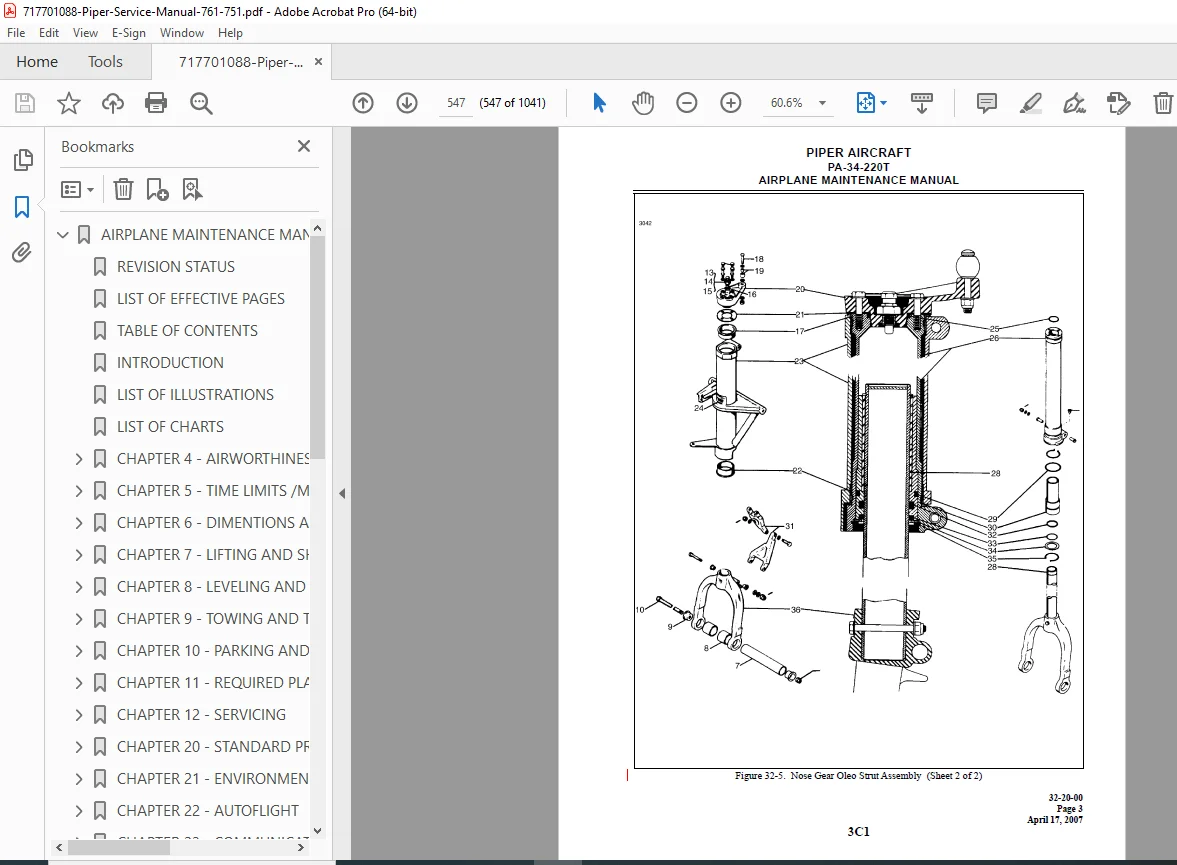The image size is (1177, 865).
Task: Print the document via printer icon
Action: (x=156, y=103)
